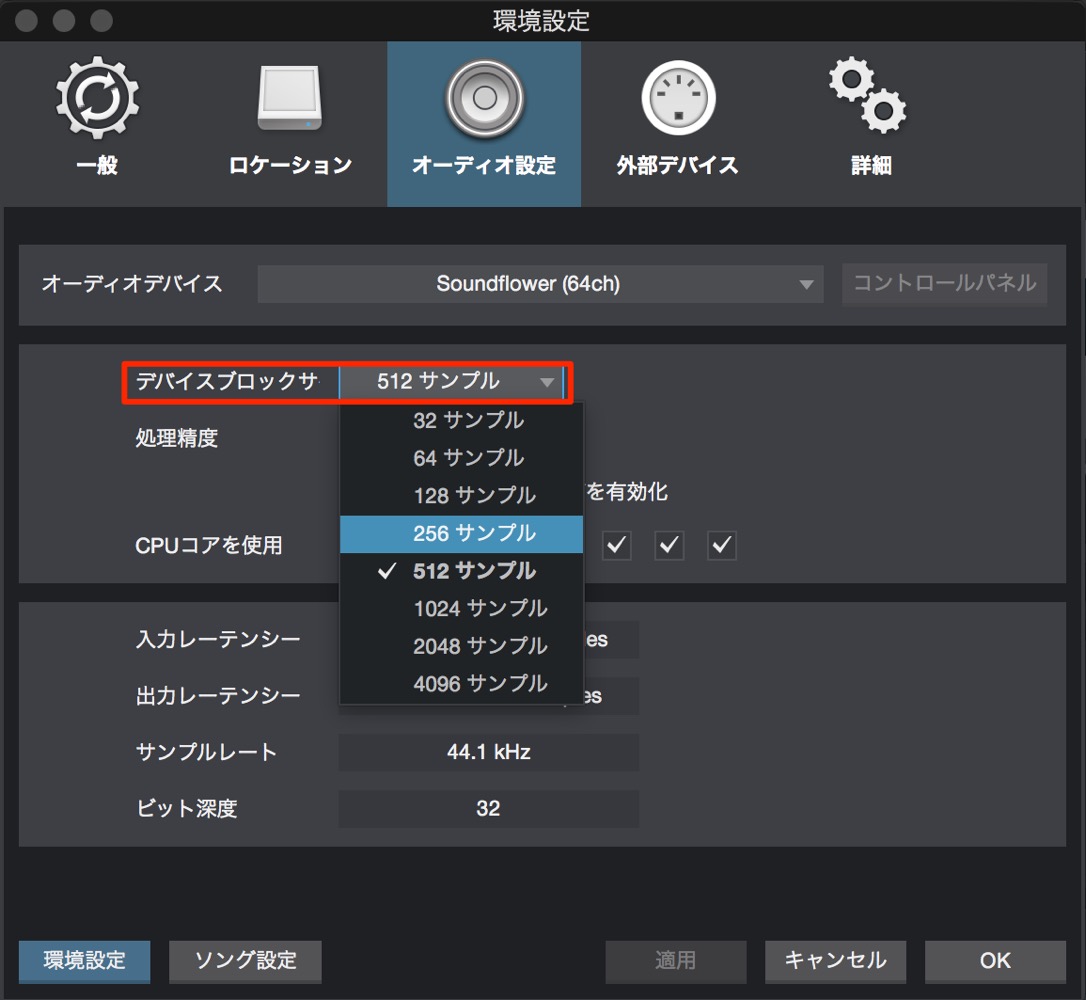Click the オーディオデバイス label
The width and height of the screenshot is (1086, 1000).
tap(132, 284)
